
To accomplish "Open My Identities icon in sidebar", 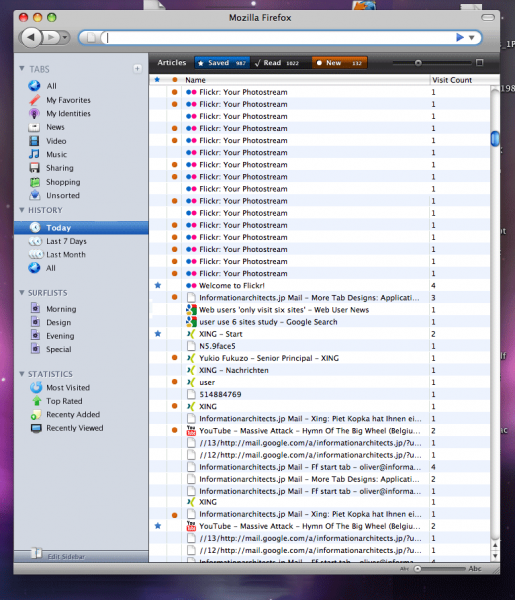I will tap(34, 113).
